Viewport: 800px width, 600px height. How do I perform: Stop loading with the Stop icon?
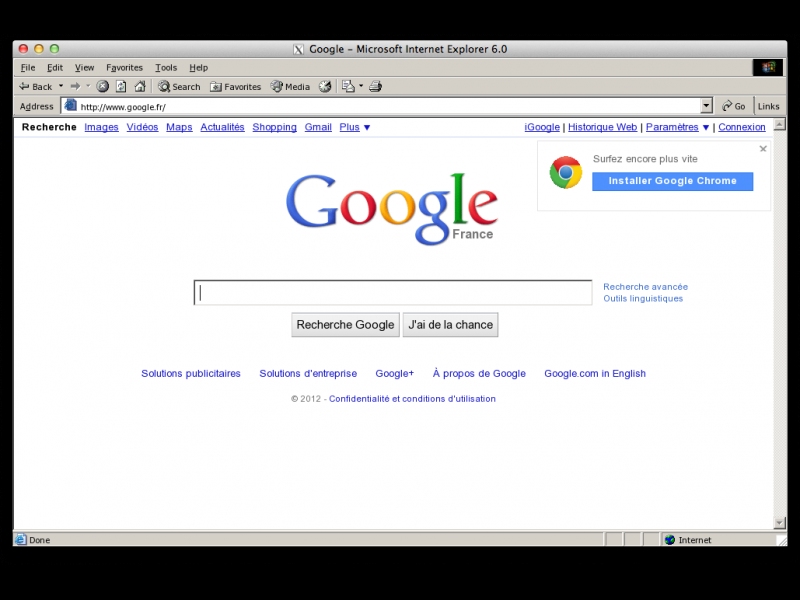tap(103, 87)
